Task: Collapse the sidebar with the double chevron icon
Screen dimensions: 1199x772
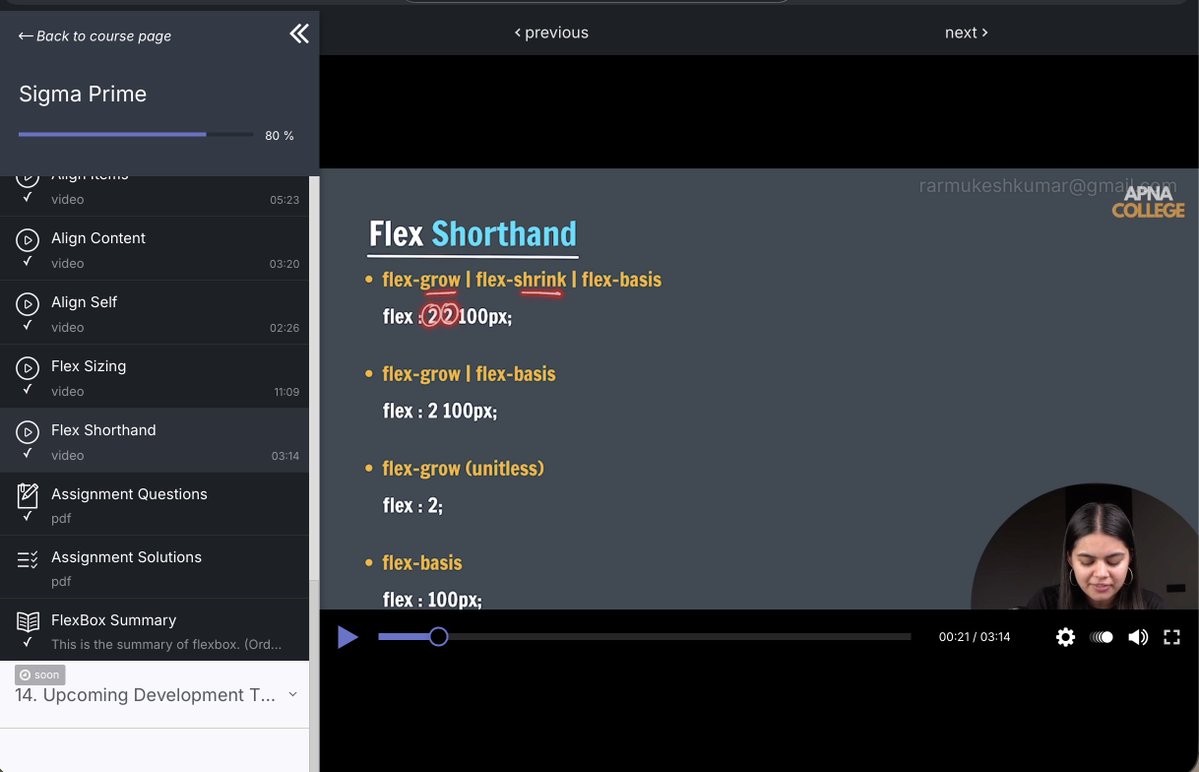Action: point(299,34)
